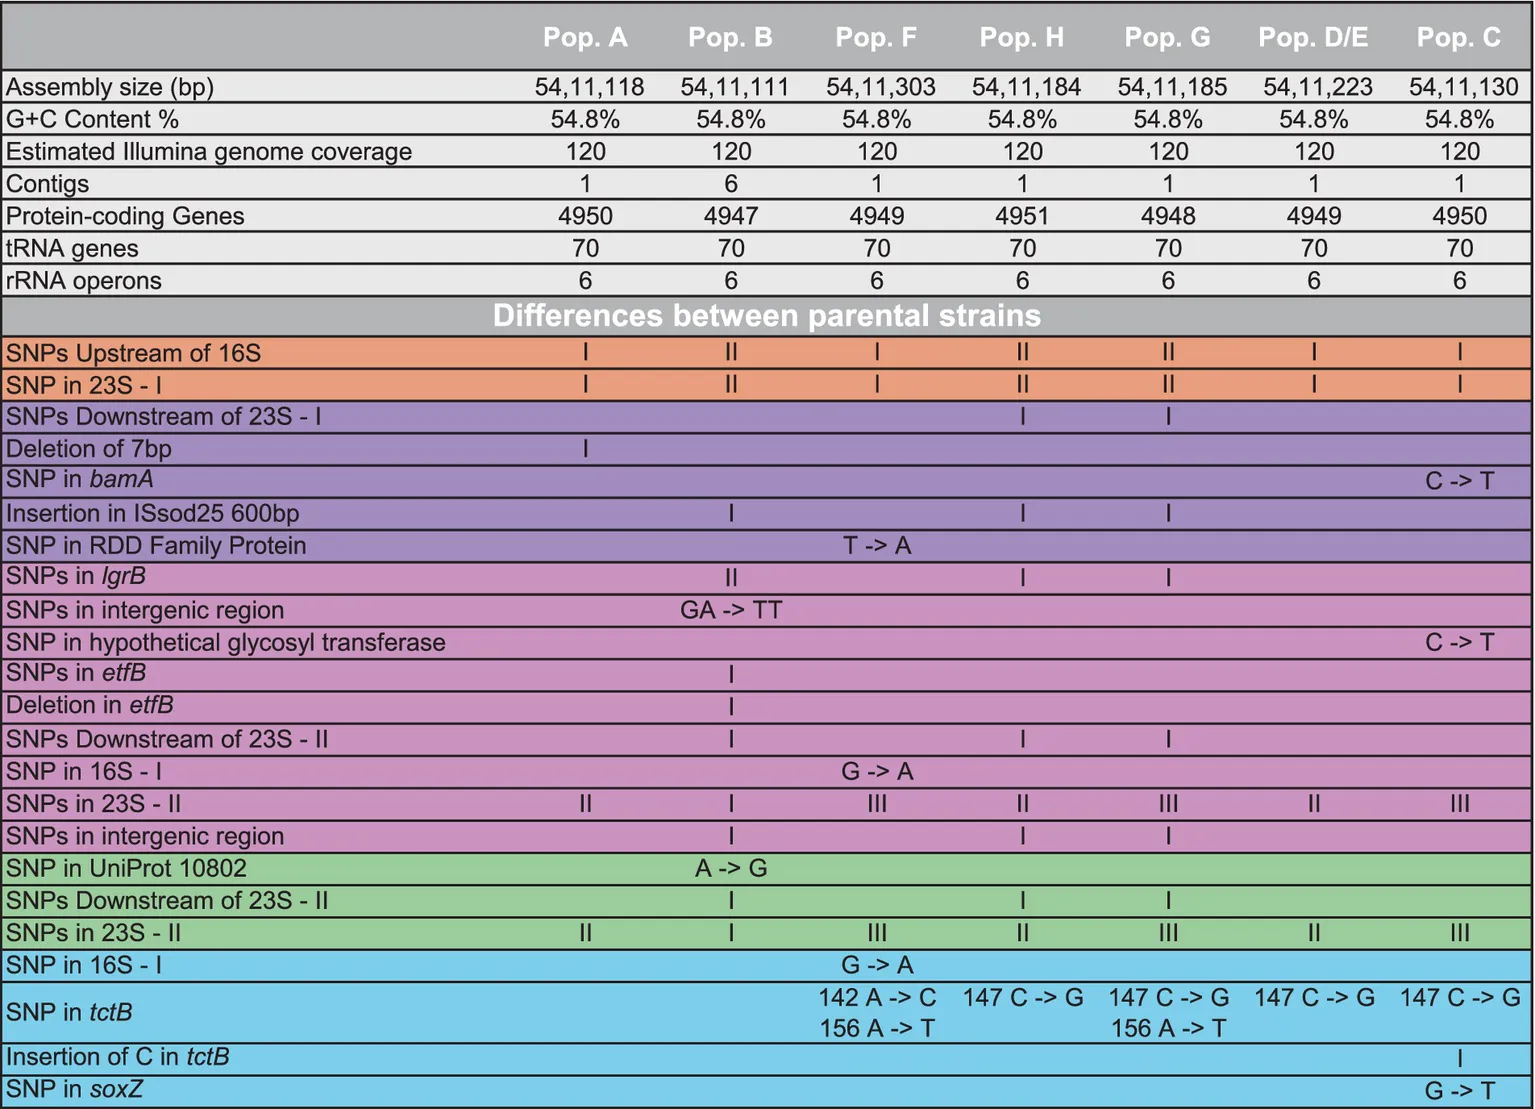The height and width of the screenshot is (1109, 1535).
Task: Click the 'Deletion in etfB' row label
Action: point(90,705)
